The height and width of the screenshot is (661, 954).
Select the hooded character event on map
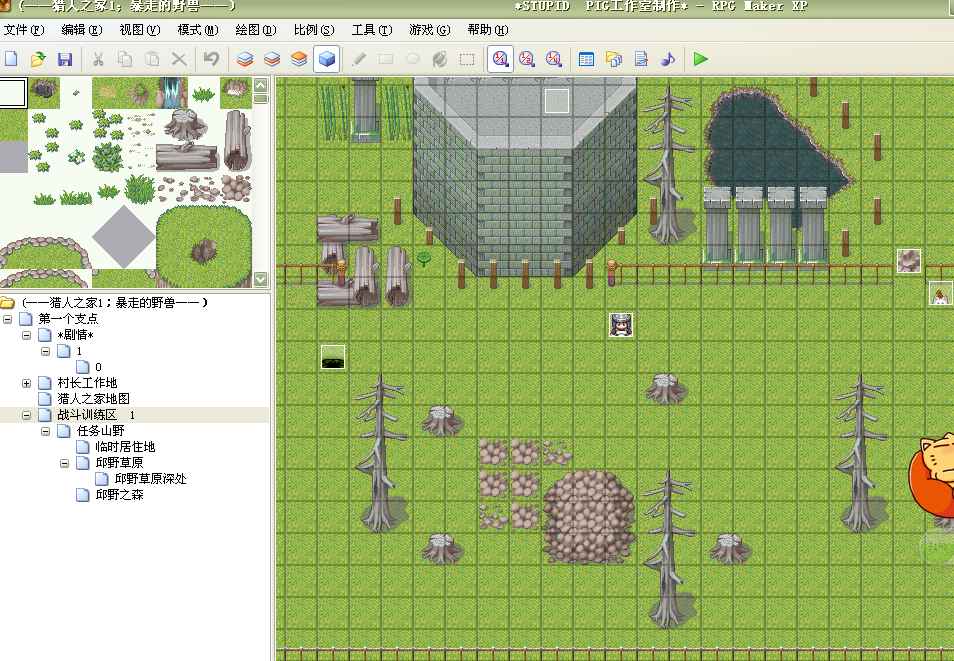(621, 325)
